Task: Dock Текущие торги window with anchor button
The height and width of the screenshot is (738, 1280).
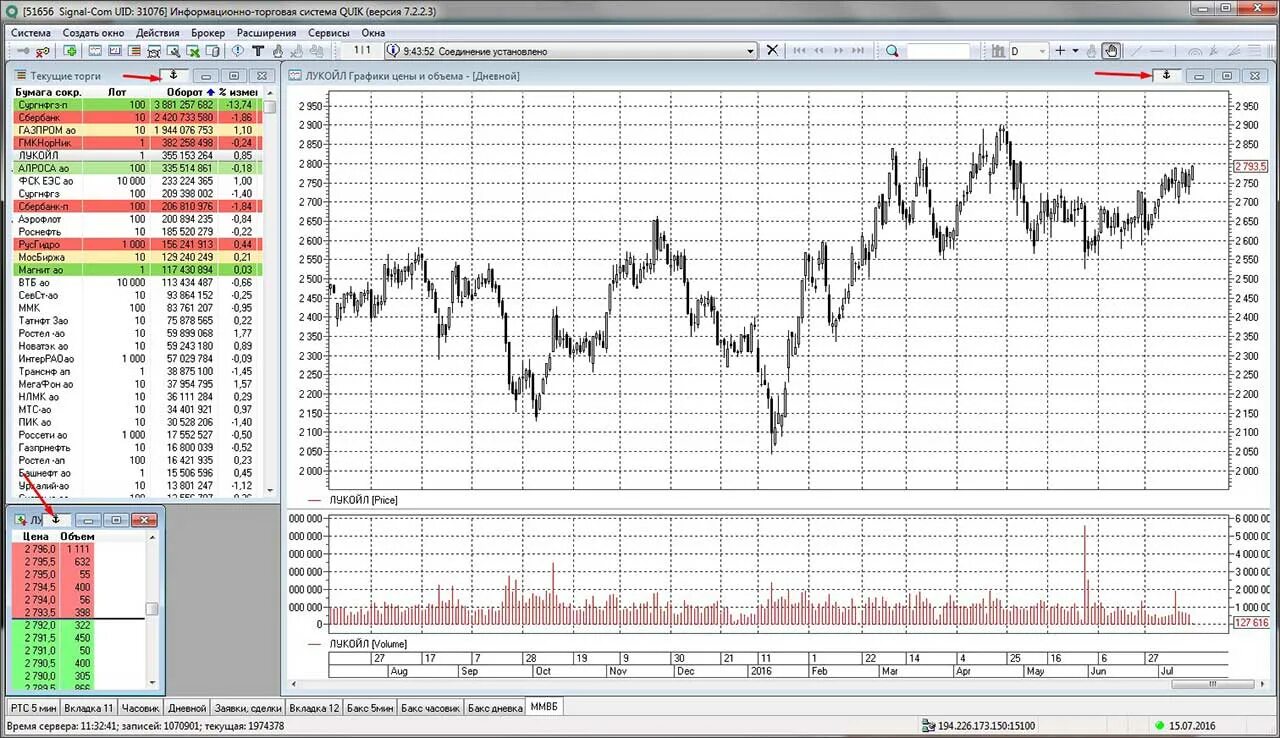Action: pyautogui.click(x=173, y=75)
